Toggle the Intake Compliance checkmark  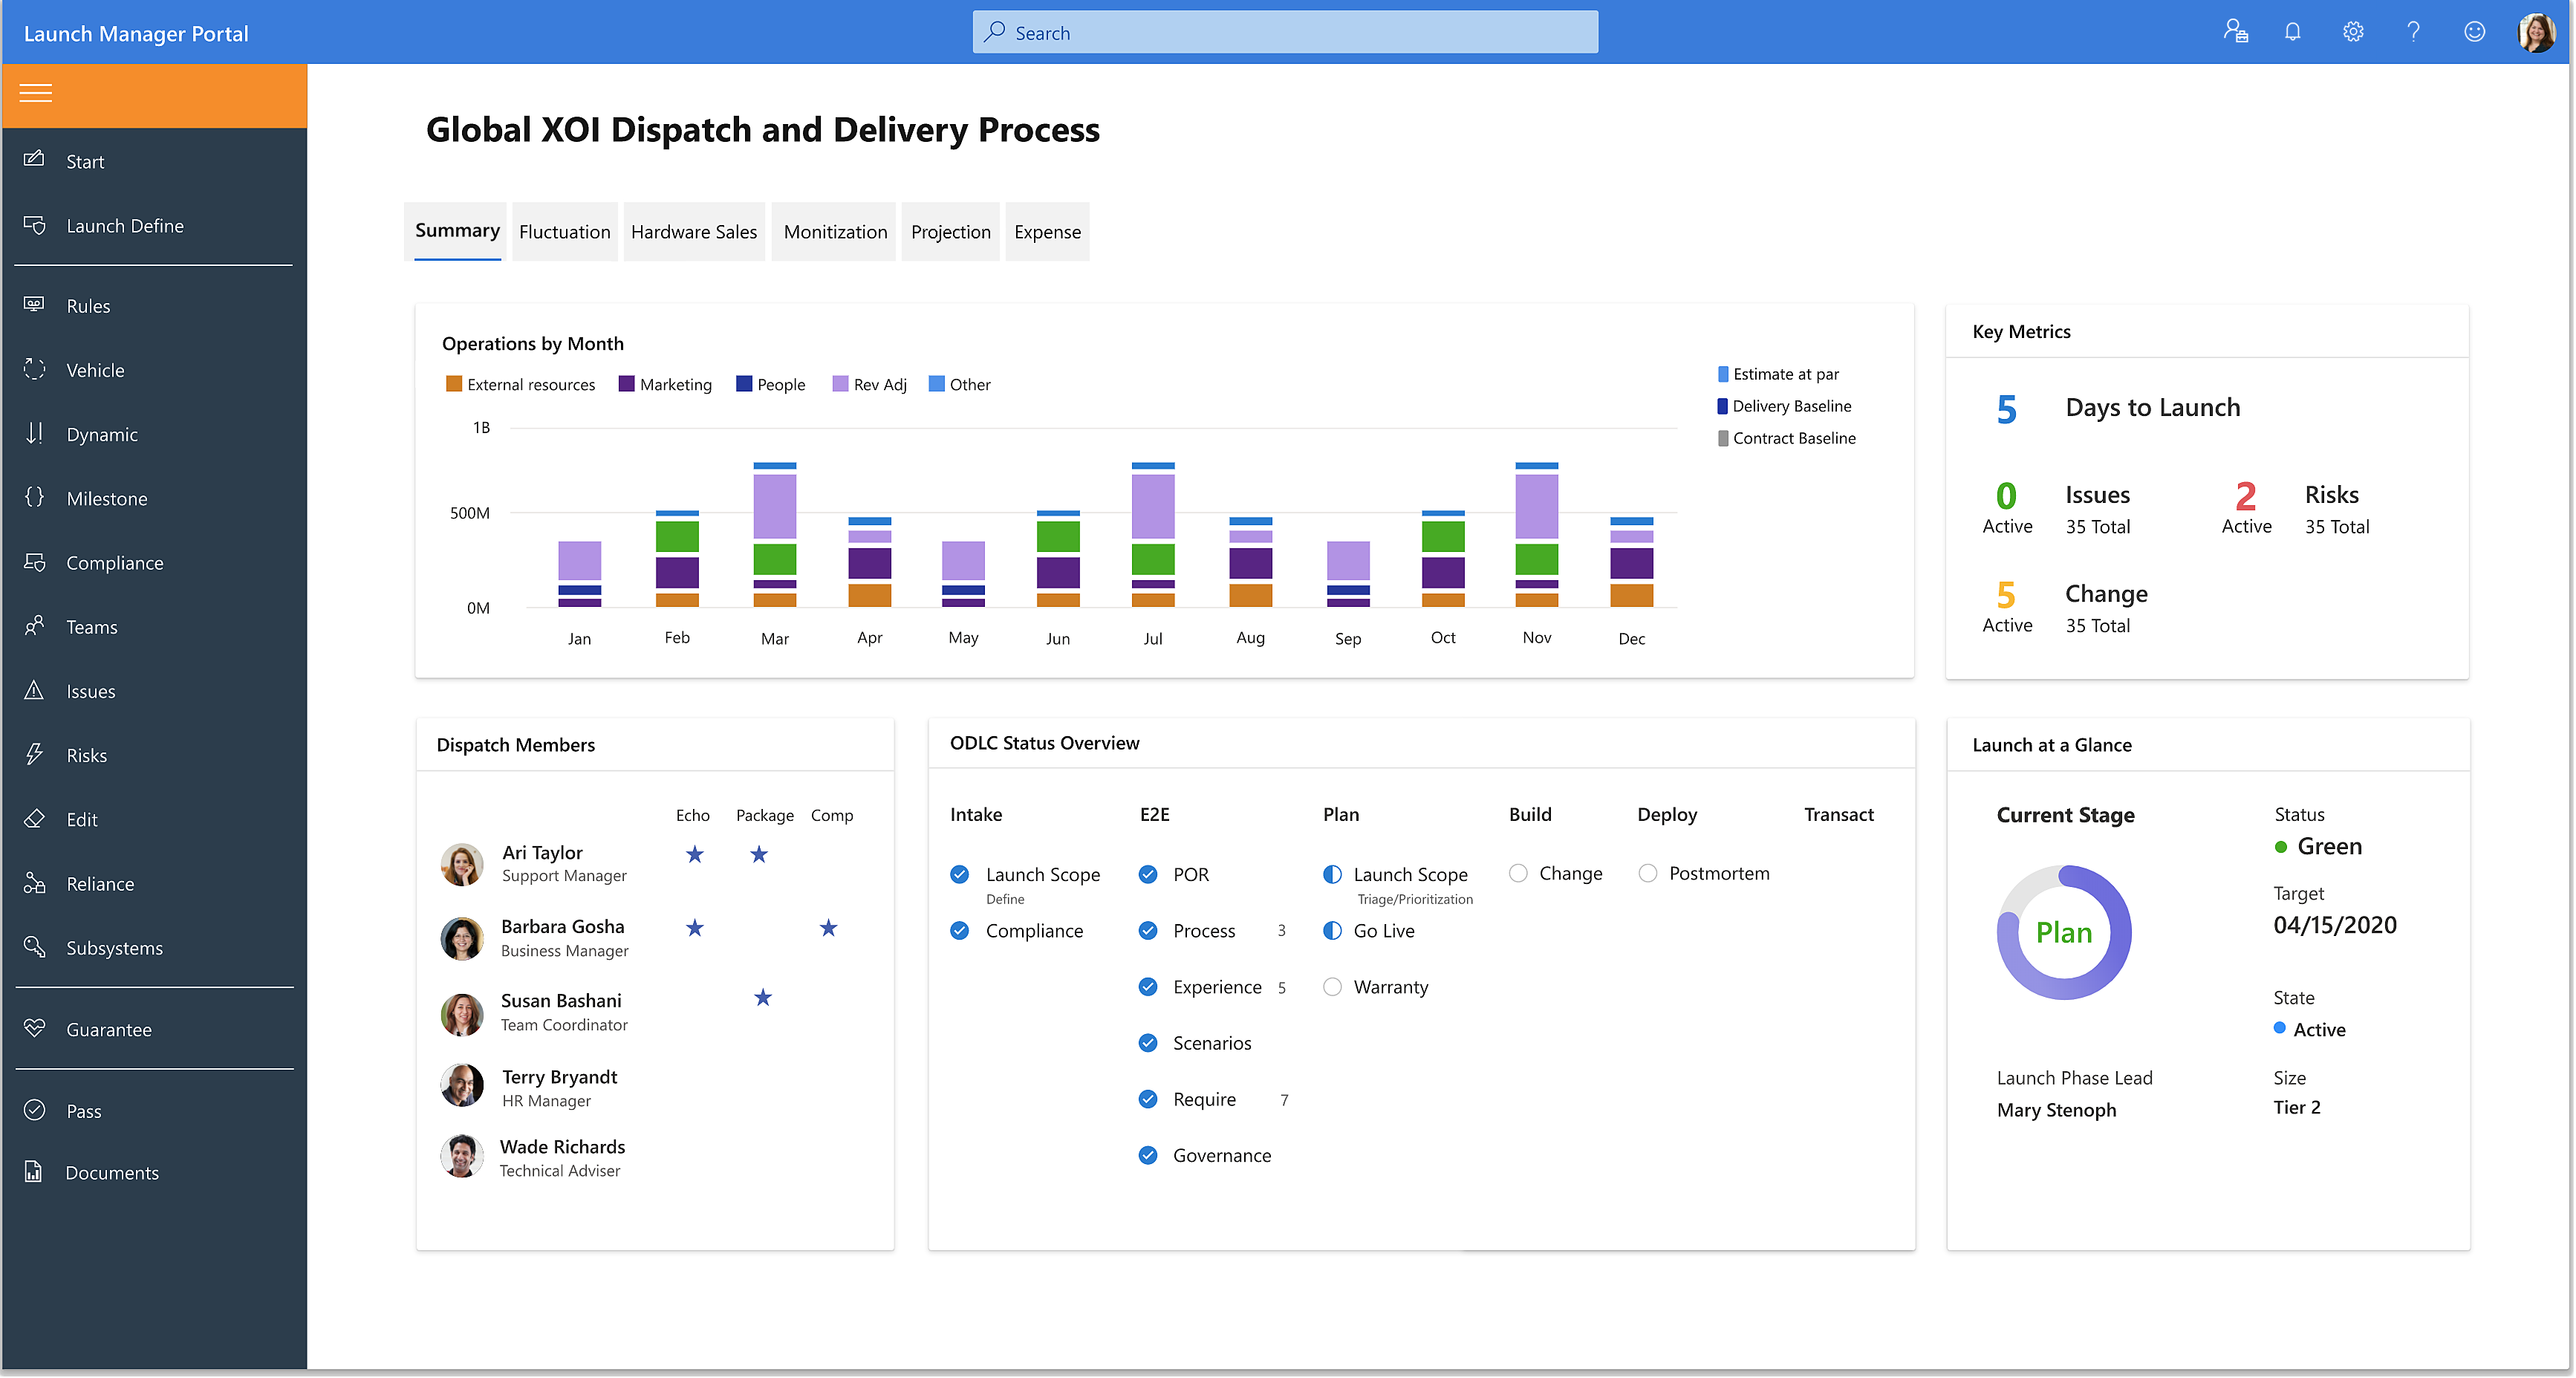(960, 931)
